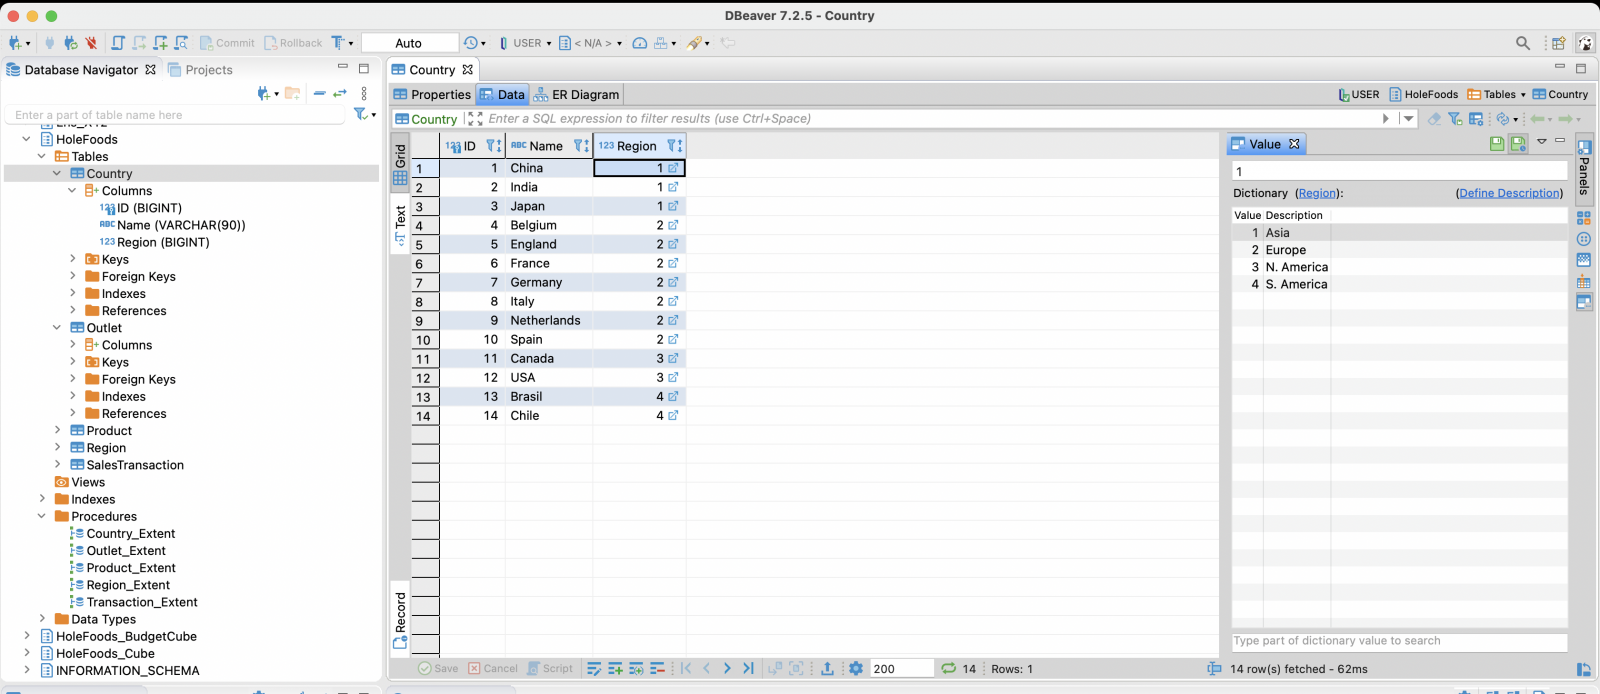1600x694 pixels.
Task: Toggle Link with Editor in Navigator
Action: pyautogui.click(x=340, y=93)
